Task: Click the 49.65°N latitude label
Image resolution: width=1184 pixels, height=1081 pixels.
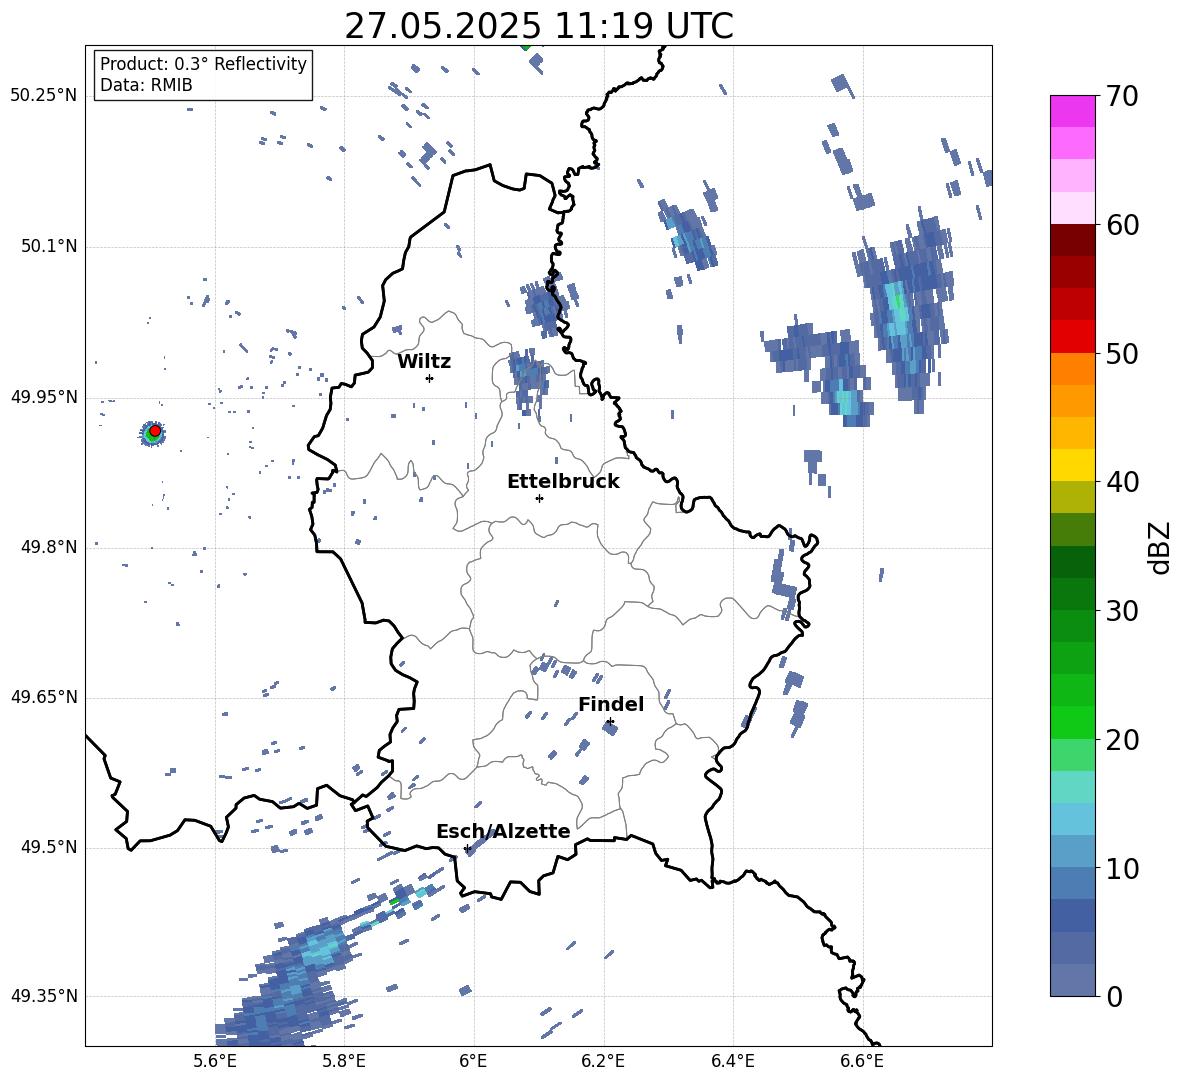Action: click(x=44, y=697)
